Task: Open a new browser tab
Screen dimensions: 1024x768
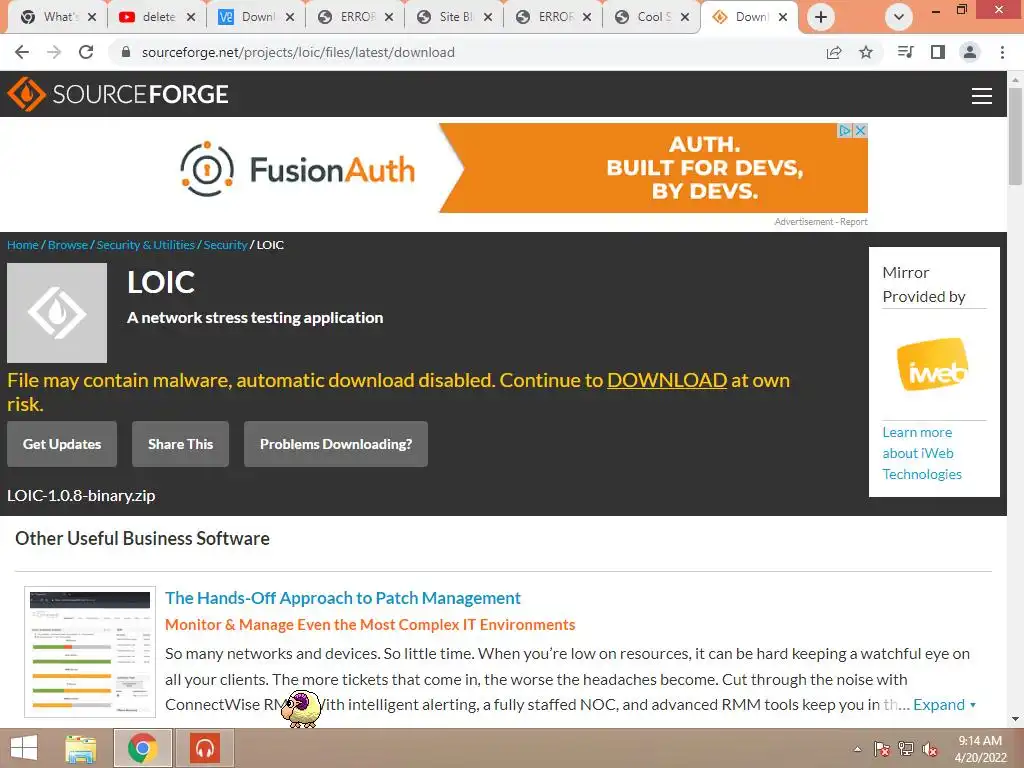Action: click(821, 17)
